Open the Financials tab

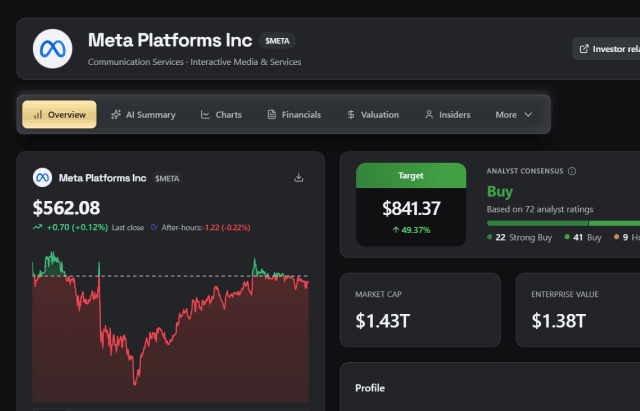pyautogui.click(x=294, y=115)
